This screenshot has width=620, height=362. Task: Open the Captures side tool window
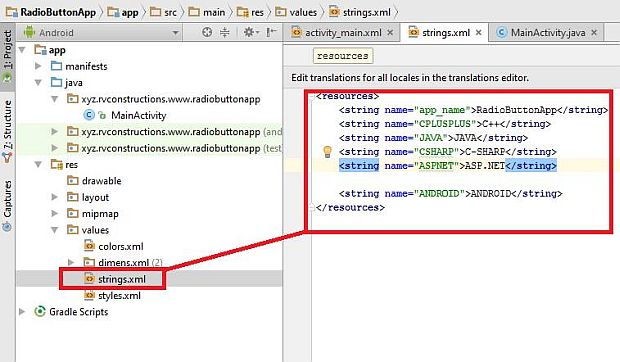(7, 206)
